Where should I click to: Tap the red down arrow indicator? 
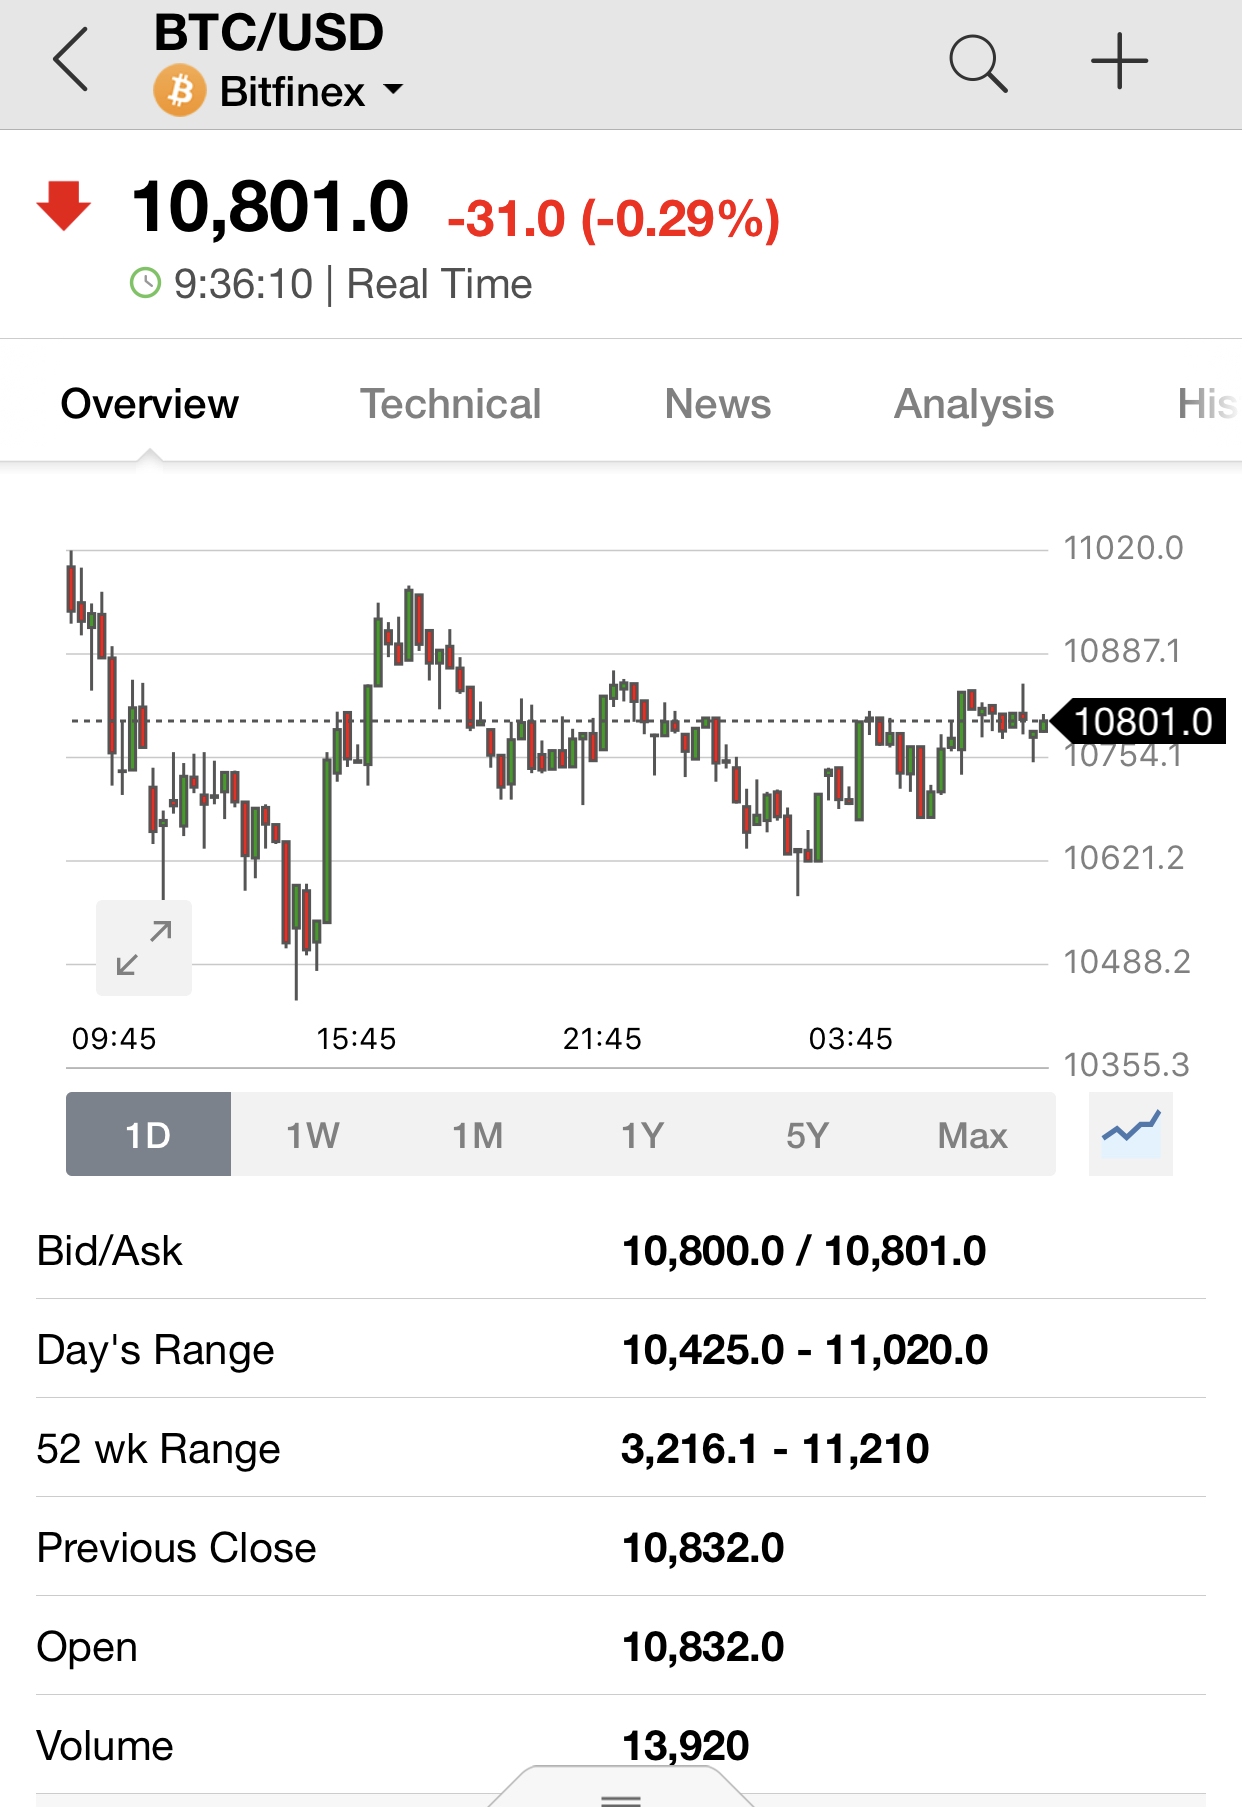click(x=64, y=206)
